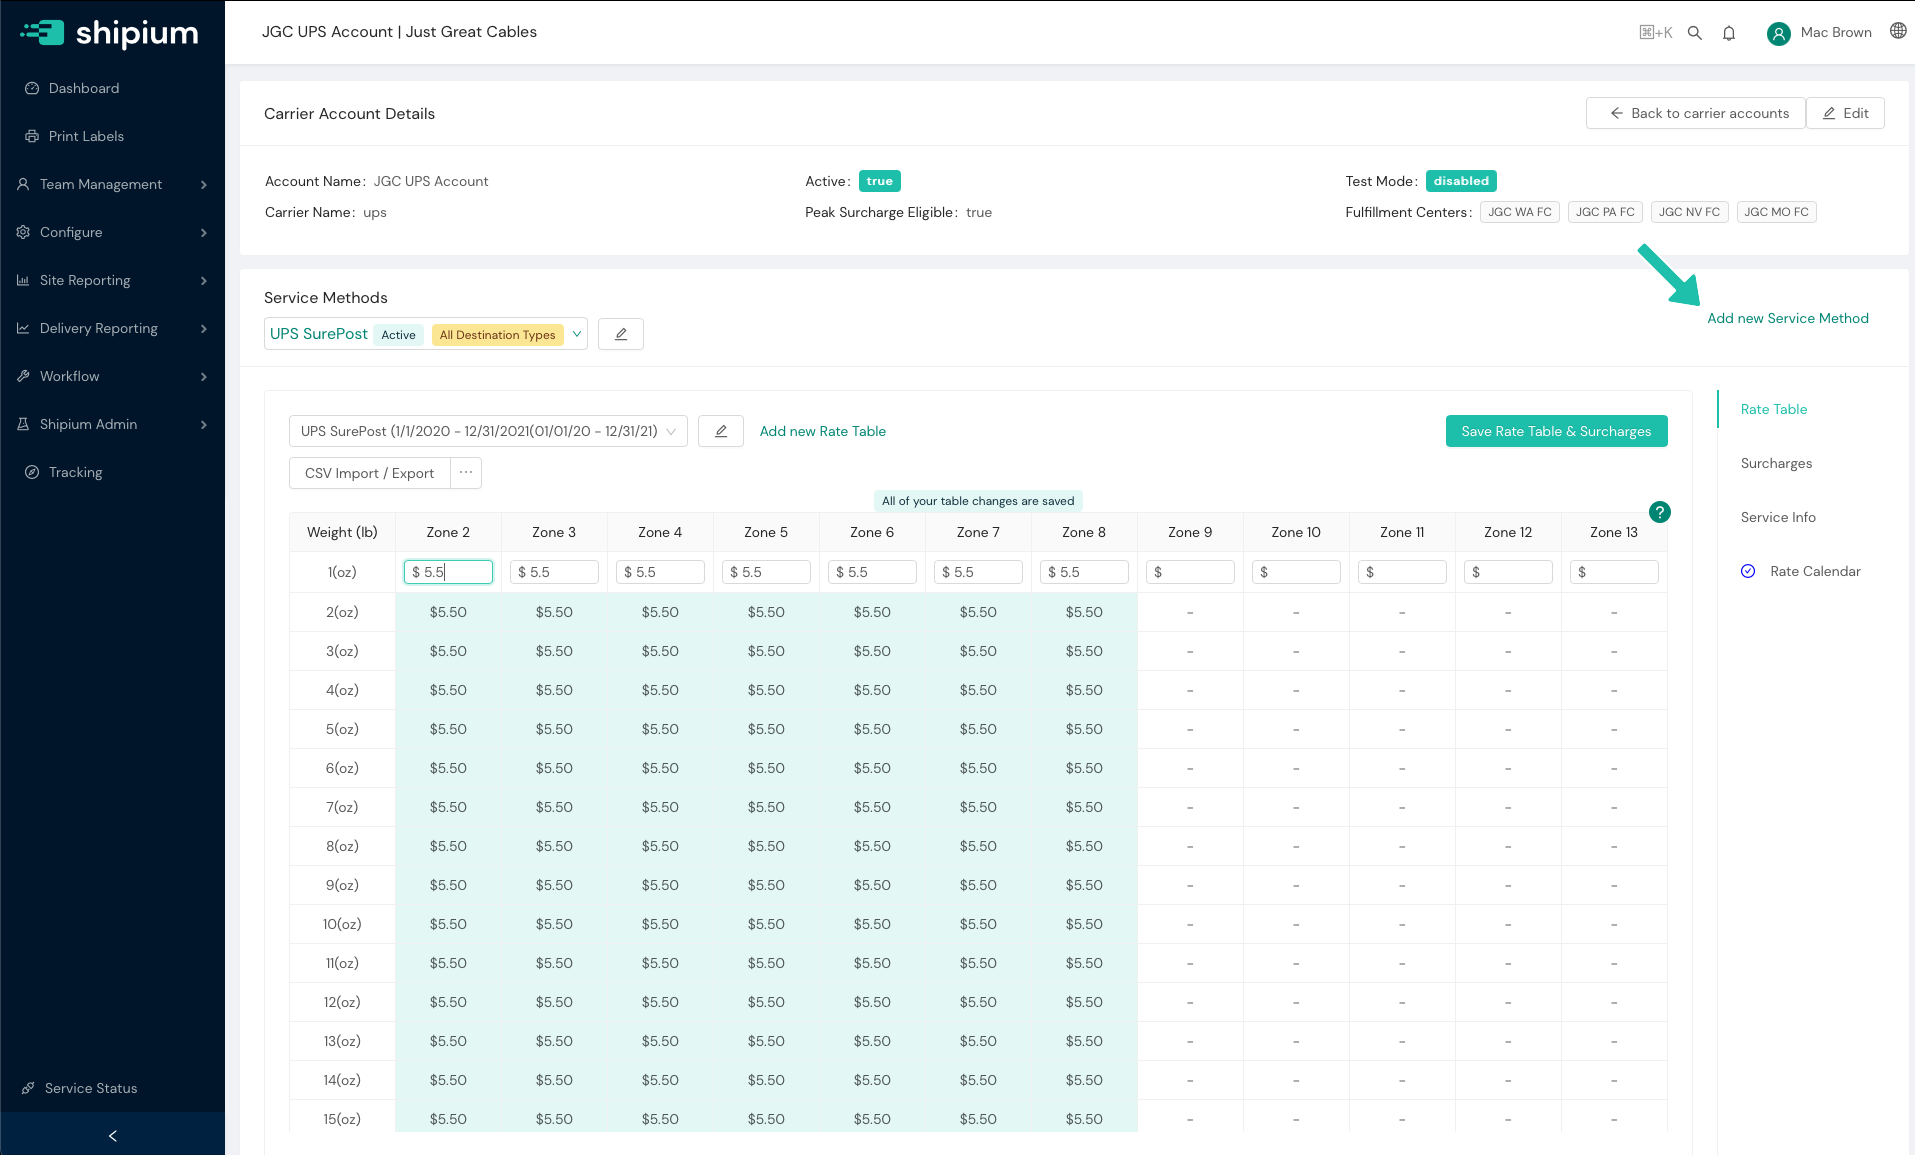This screenshot has height=1155, width=1915.
Task: Open Service Status link
Action: tap(91, 1088)
